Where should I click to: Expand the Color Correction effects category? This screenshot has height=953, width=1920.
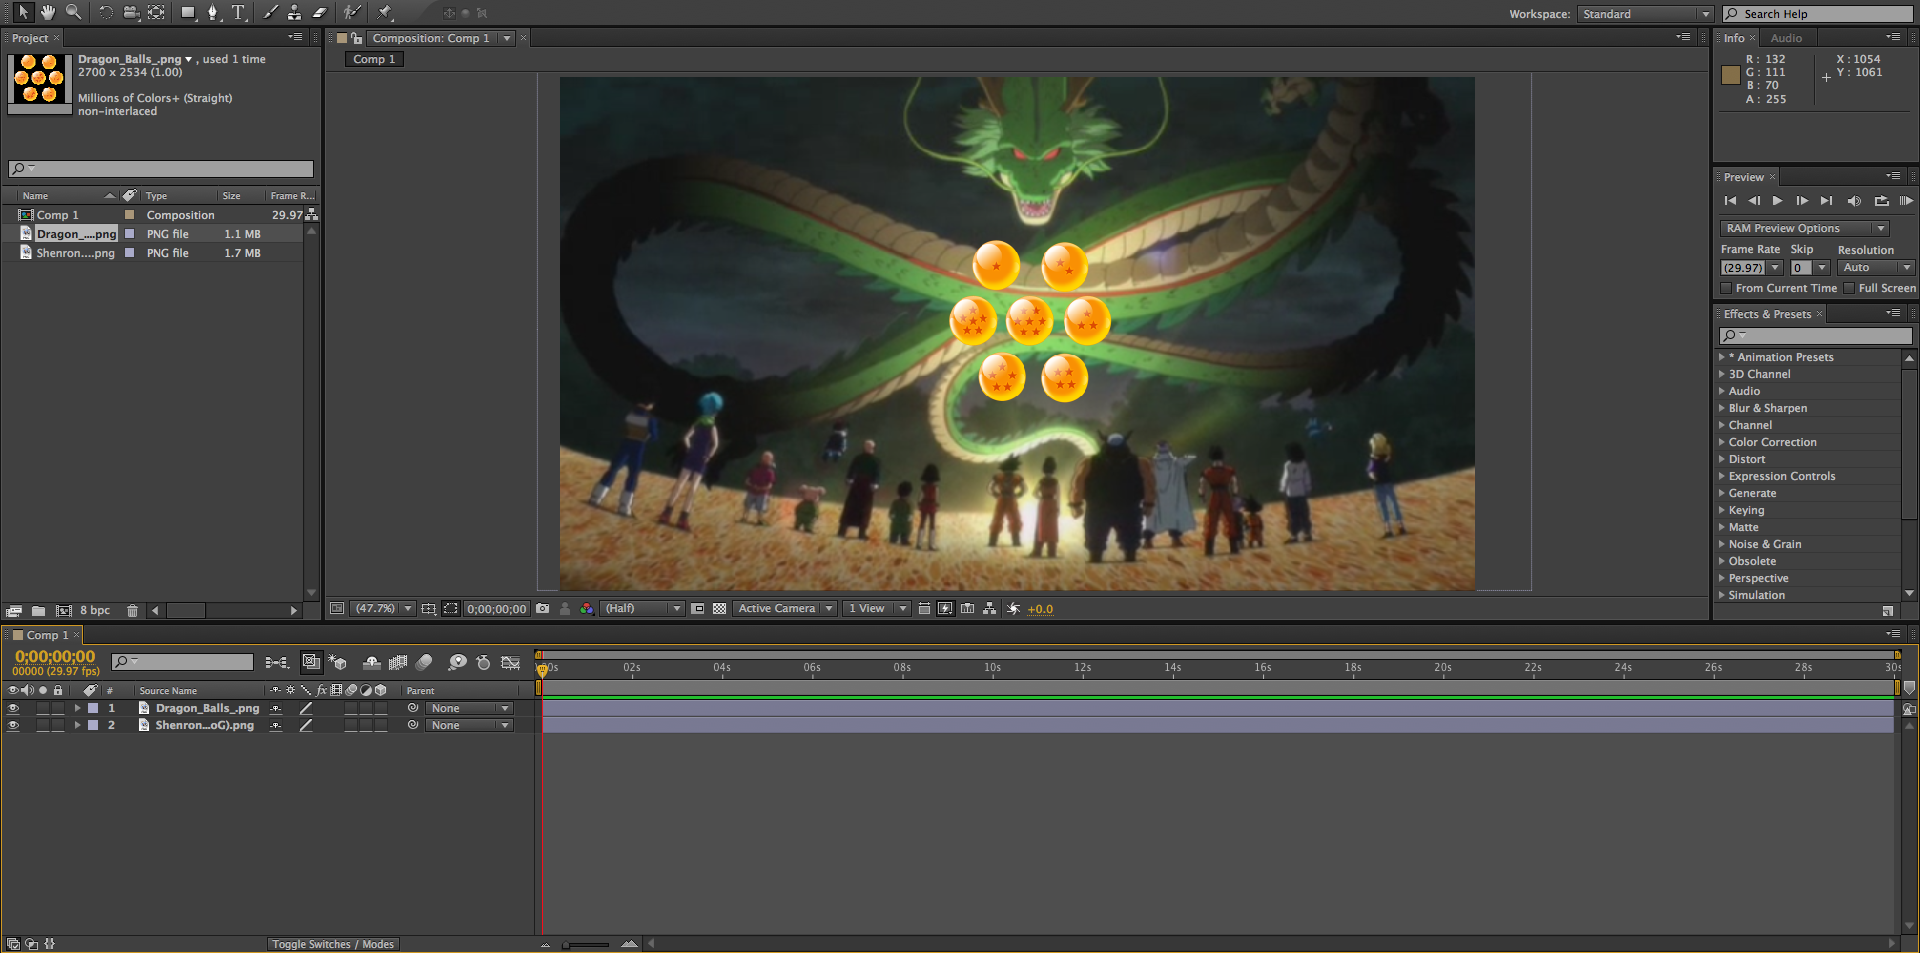tap(1722, 442)
